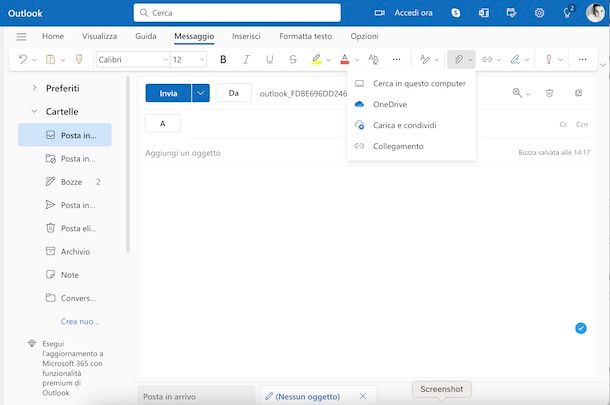
Task: Click the Crea nuova cartella link
Action: point(80,321)
